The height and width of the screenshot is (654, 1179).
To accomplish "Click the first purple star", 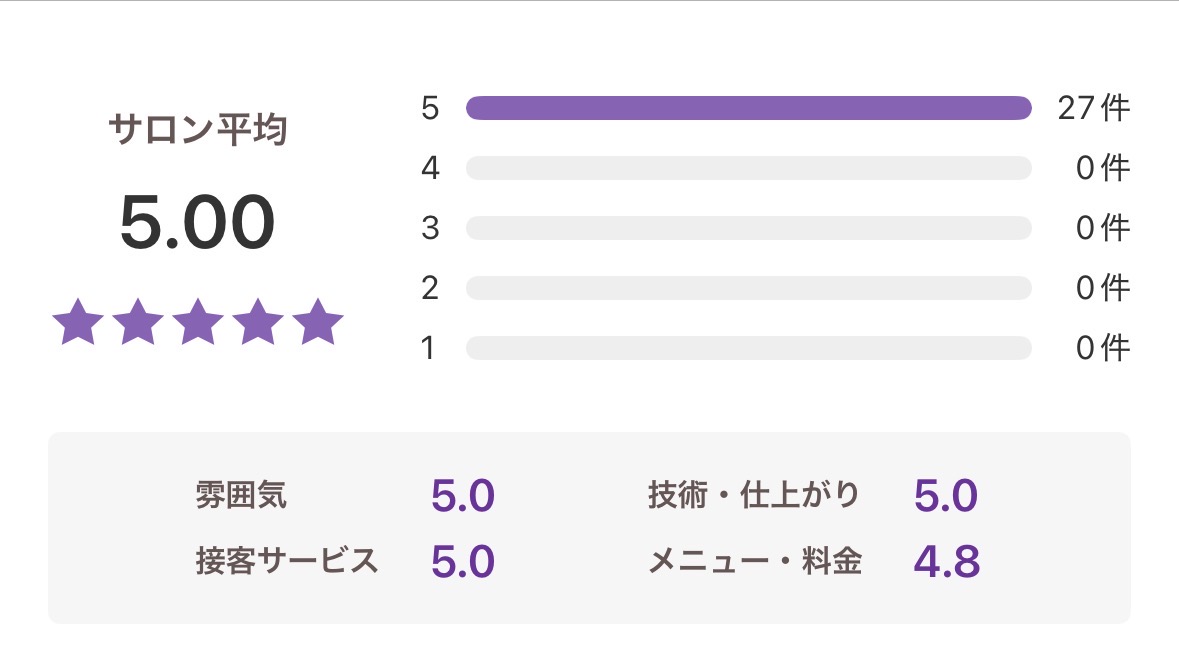I will point(78,323).
